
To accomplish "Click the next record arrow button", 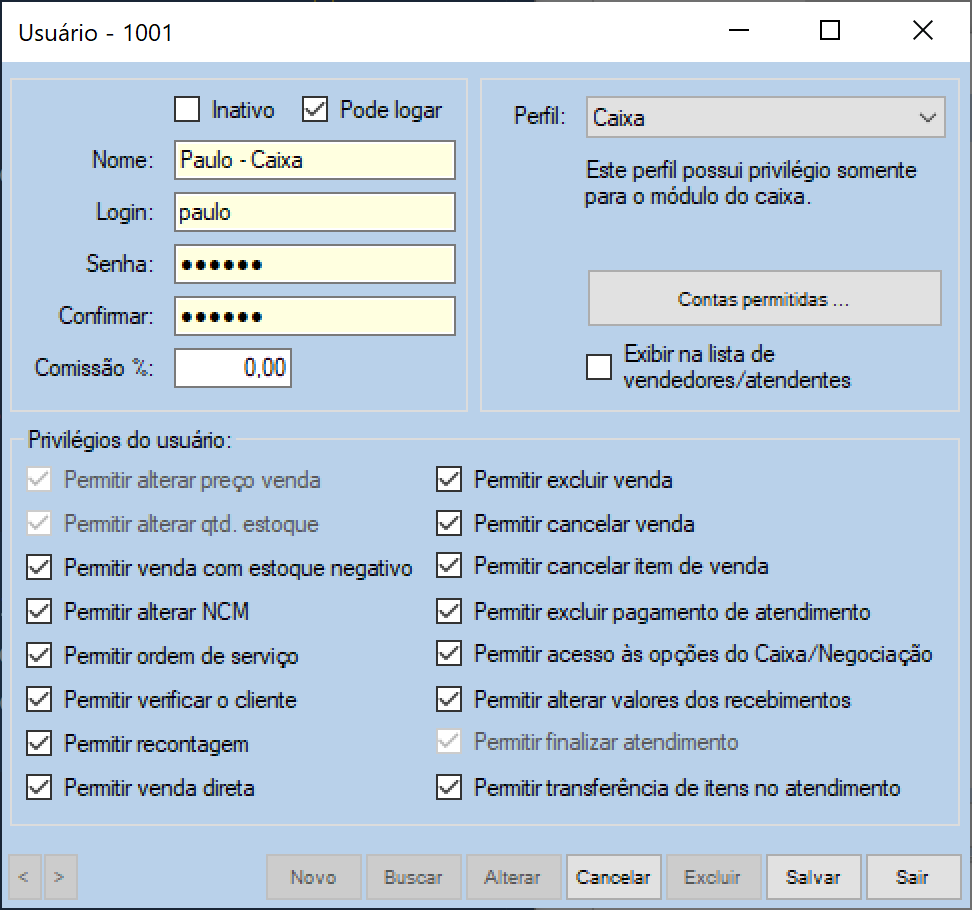I will 60,877.
